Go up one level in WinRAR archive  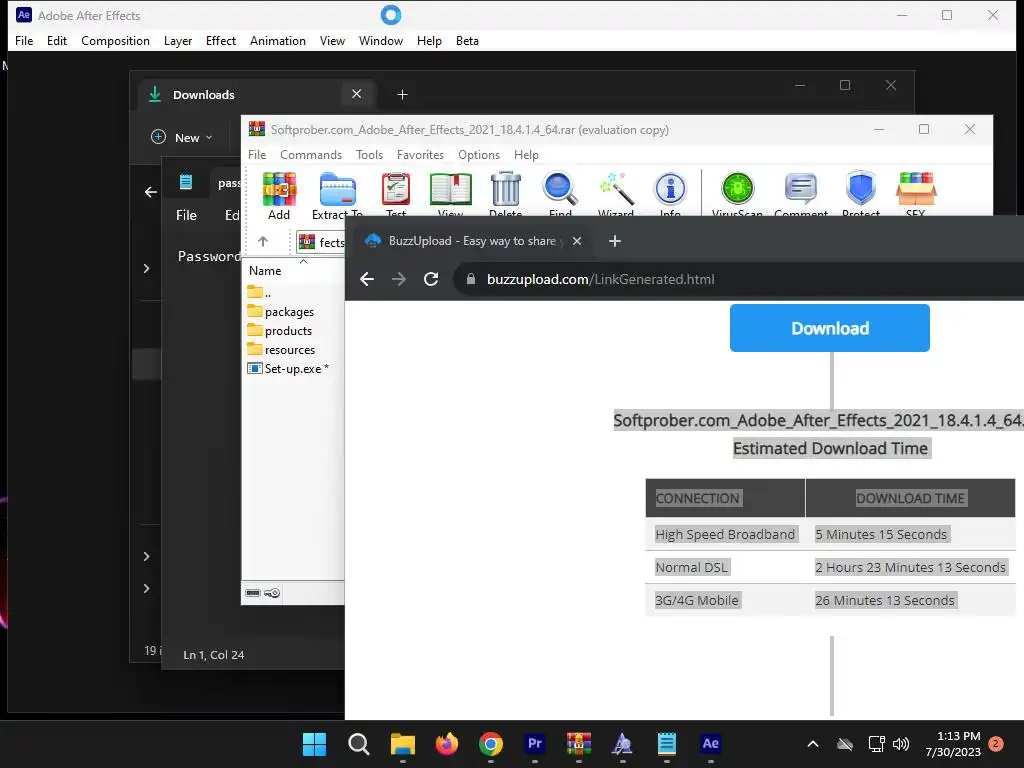pyautogui.click(x=263, y=242)
